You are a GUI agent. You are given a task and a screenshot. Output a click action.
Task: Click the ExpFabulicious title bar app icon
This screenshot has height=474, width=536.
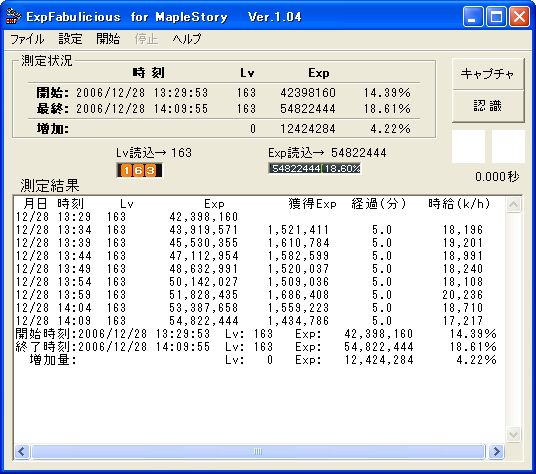tap(13, 16)
